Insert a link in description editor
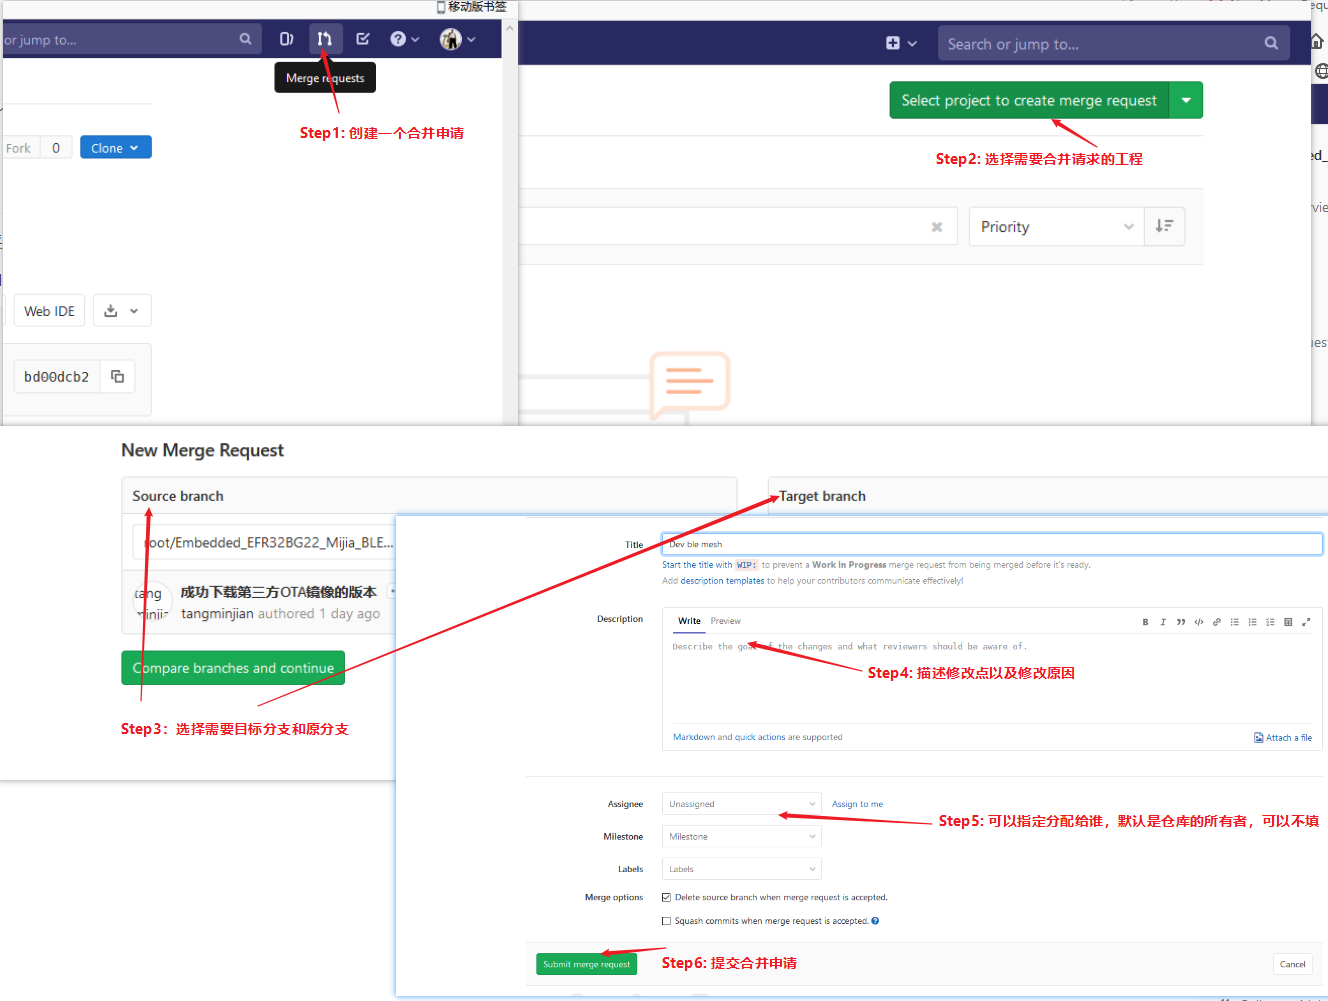 tap(1217, 622)
